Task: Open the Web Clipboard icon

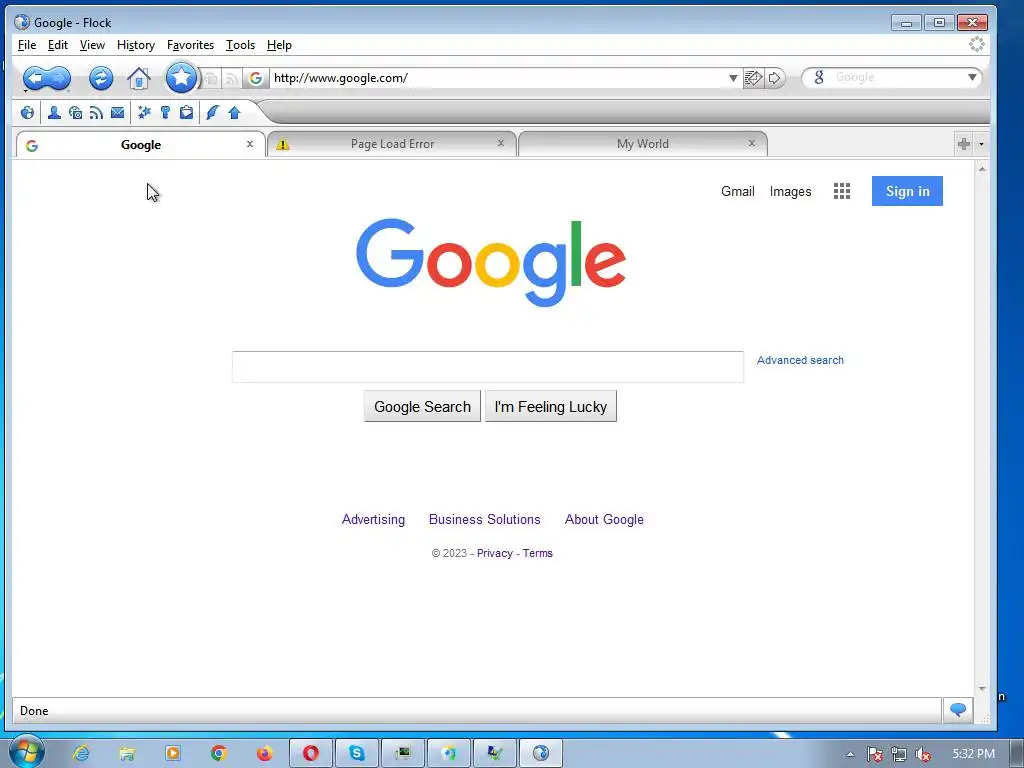Action: coord(186,112)
